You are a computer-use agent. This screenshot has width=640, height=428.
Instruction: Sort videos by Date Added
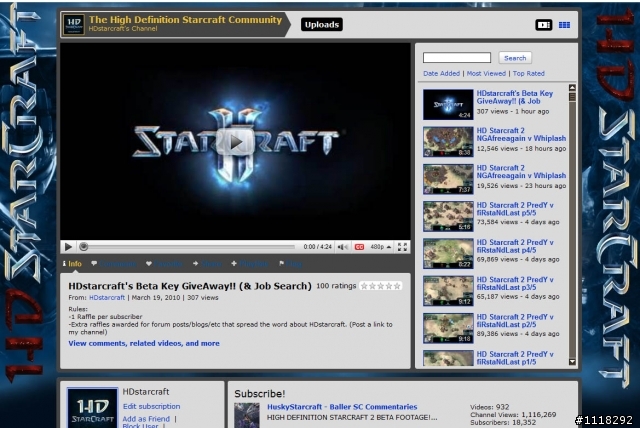(441, 73)
